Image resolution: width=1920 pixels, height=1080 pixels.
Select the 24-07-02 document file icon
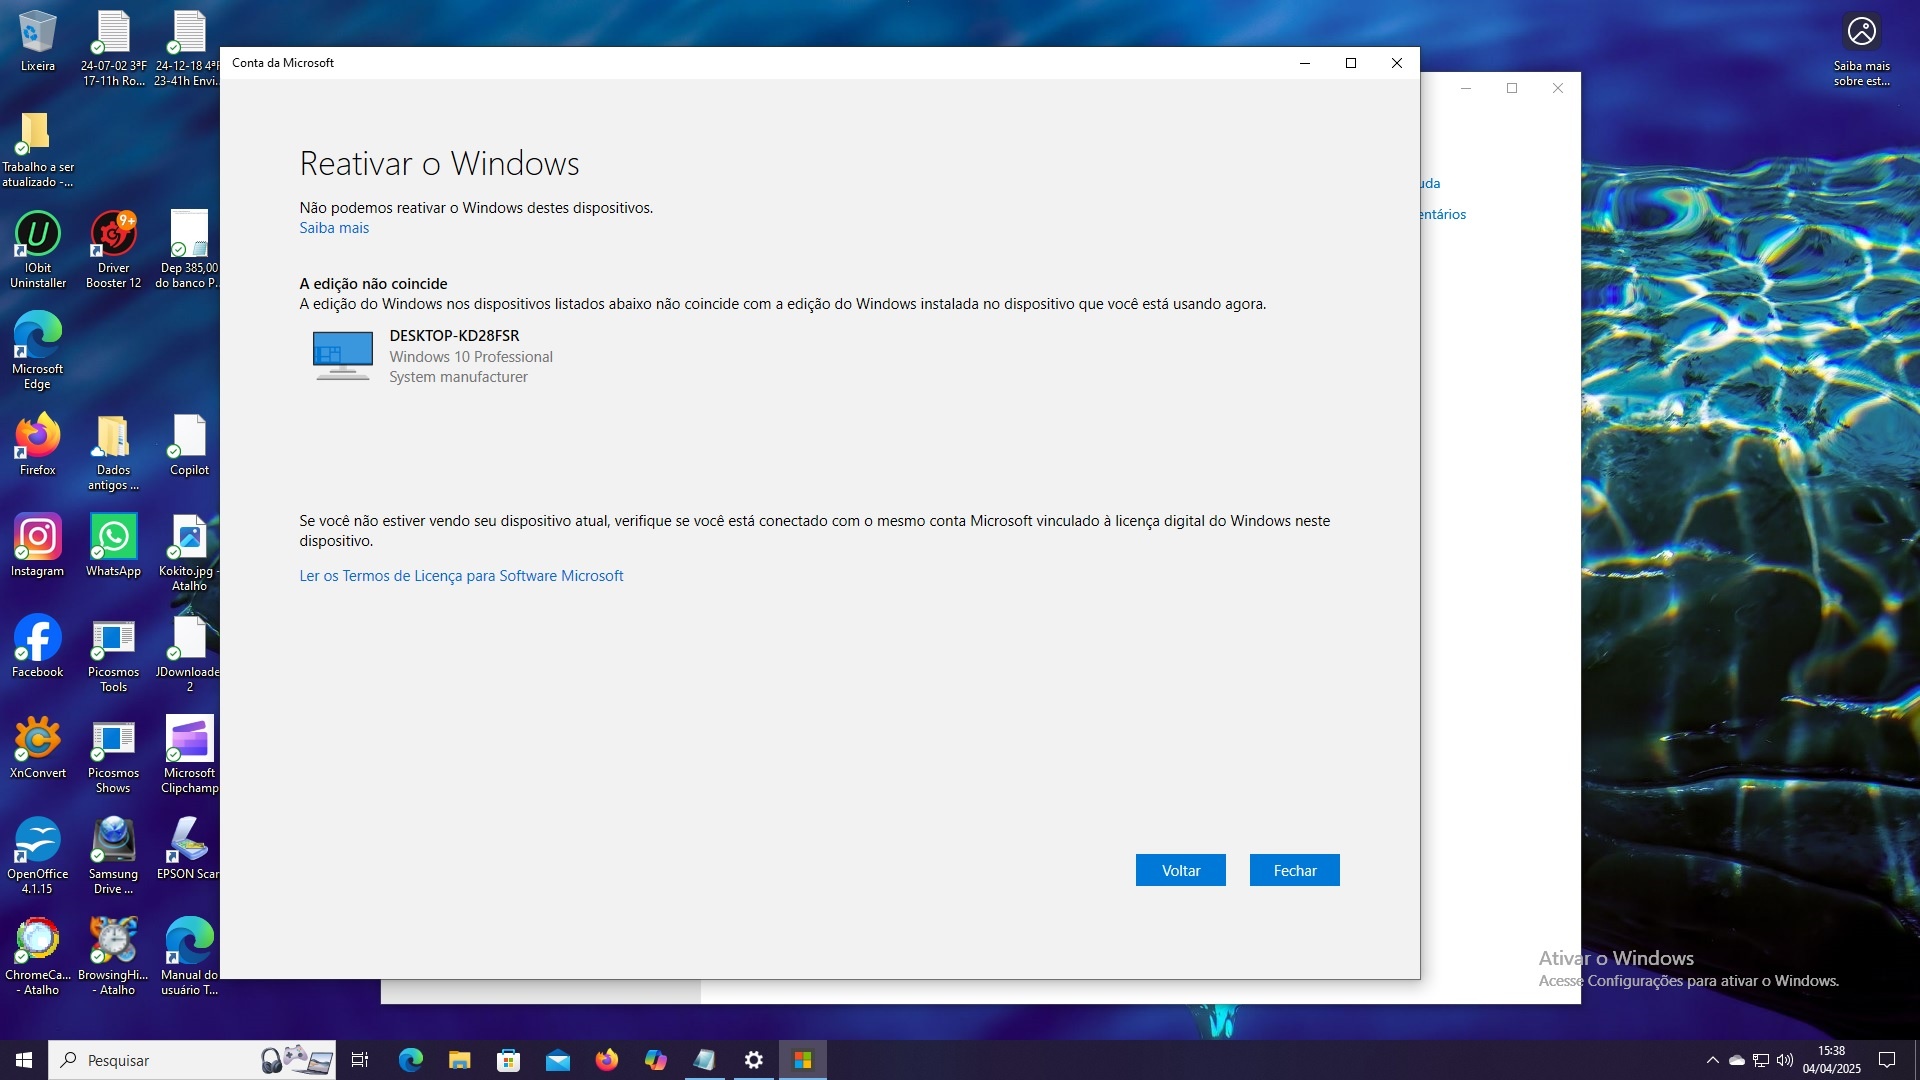pyautogui.click(x=113, y=49)
